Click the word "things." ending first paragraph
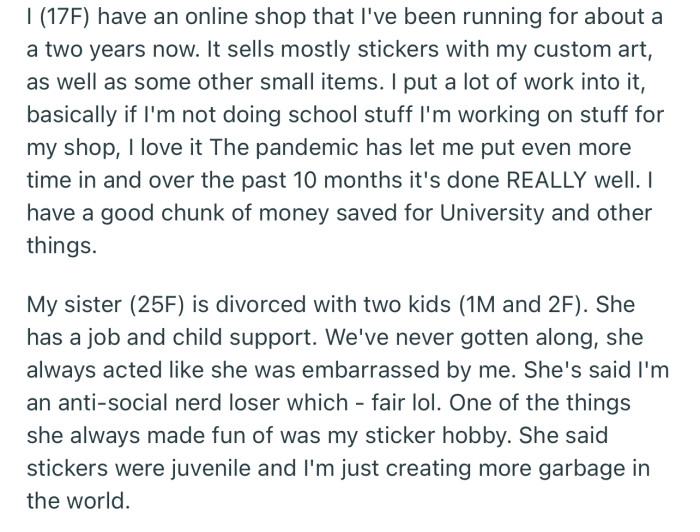 pyautogui.click(x=61, y=245)
